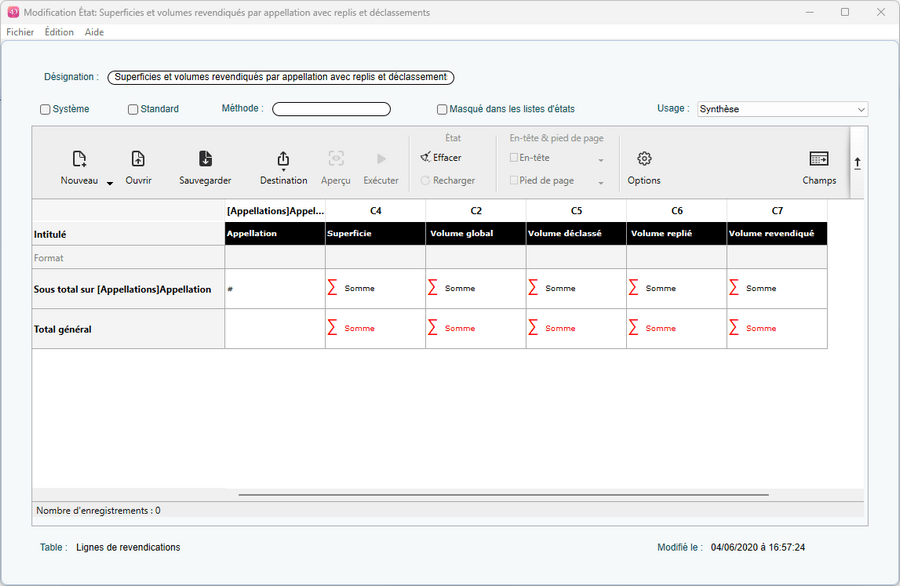
Task: Open Options gear icon
Action: (x=644, y=159)
